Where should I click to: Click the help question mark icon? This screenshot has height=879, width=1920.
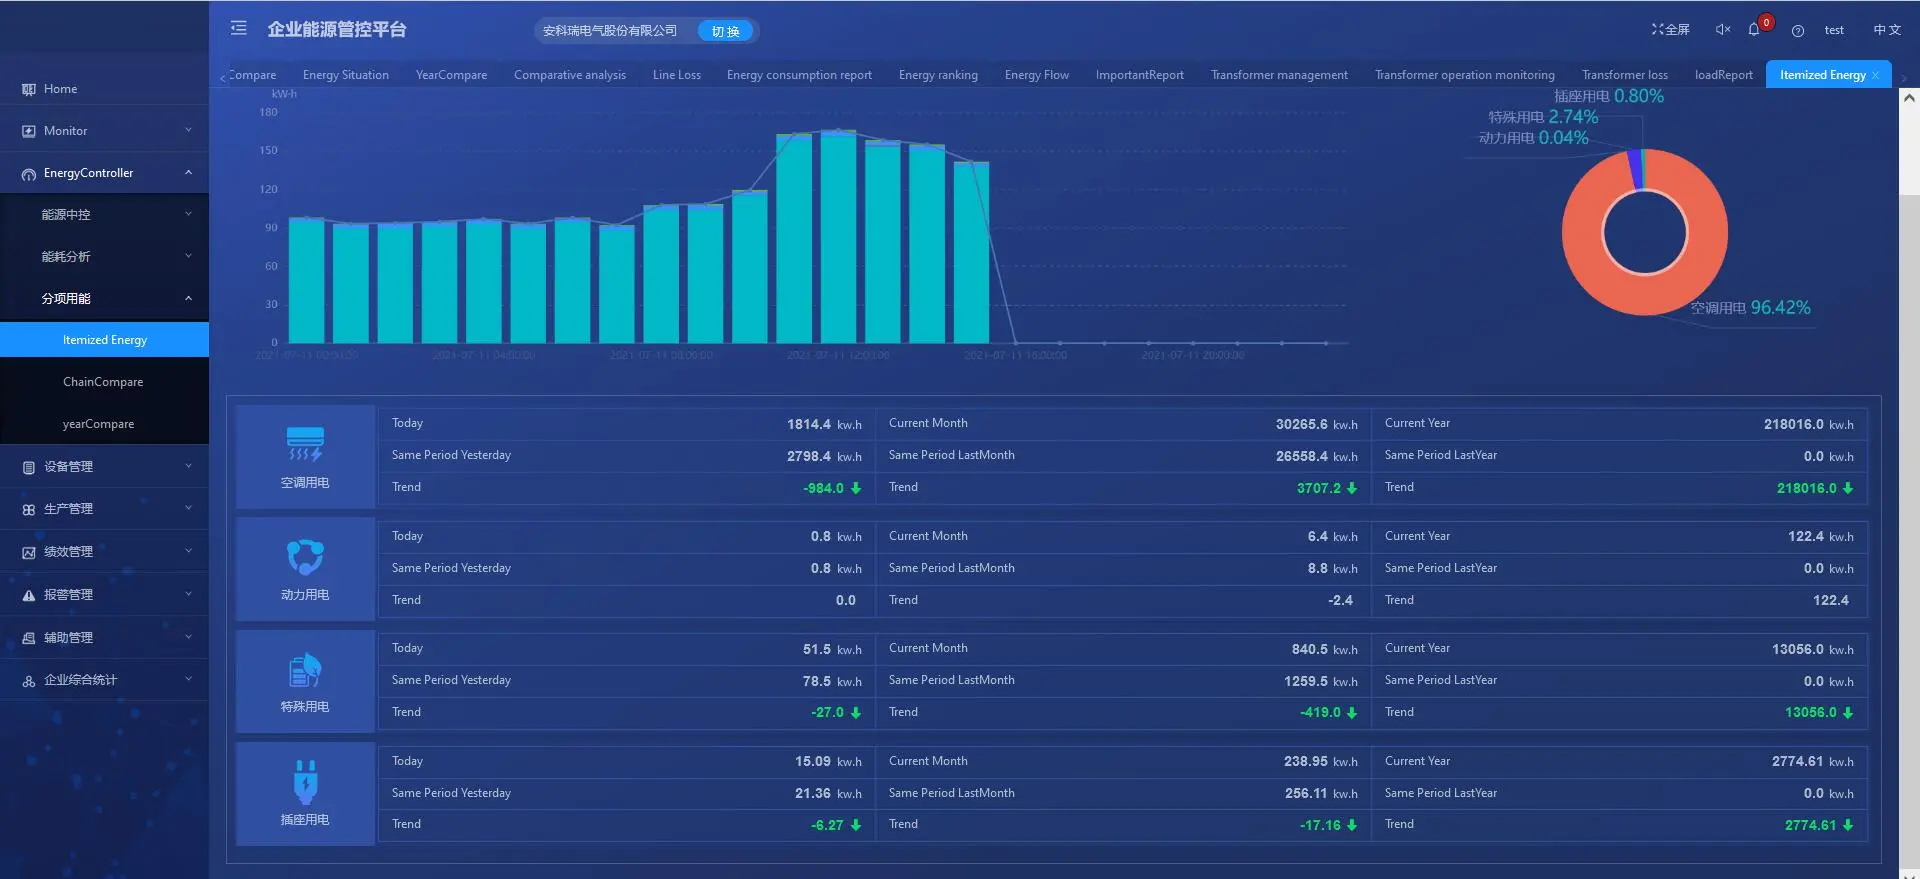[1798, 31]
